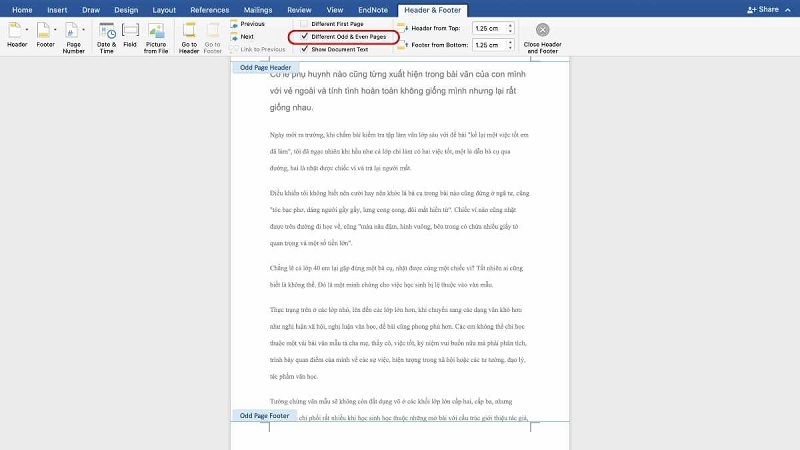Select the Header & Footer tab
Viewport: 800px width, 450px height.
coord(433,10)
